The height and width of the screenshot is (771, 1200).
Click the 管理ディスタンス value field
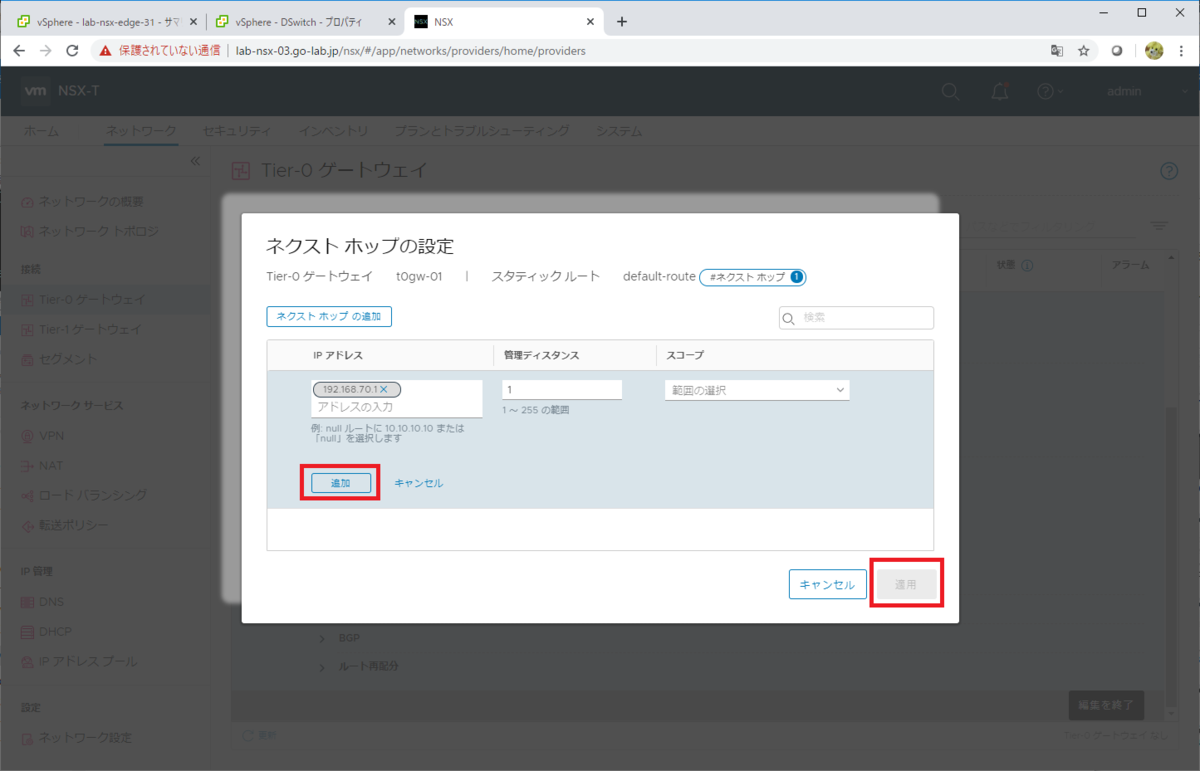[x=562, y=390]
